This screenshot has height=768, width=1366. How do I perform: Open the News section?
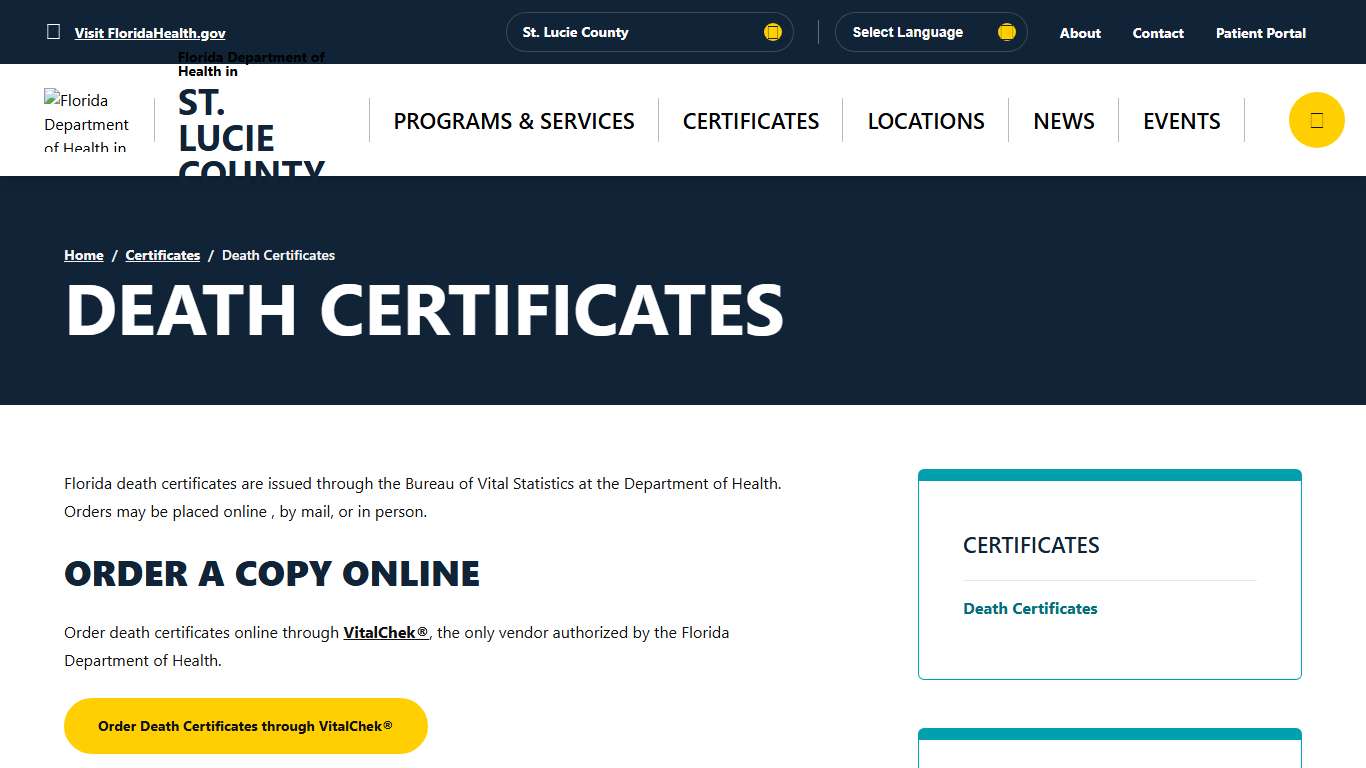(1063, 120)
